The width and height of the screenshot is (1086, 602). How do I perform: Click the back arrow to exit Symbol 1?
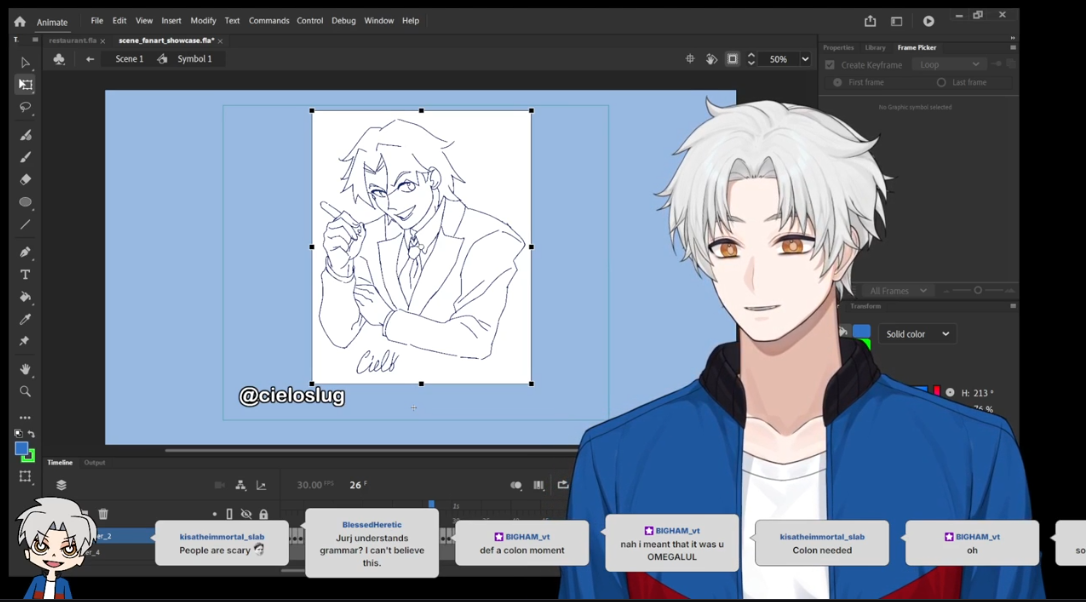pos(90,59)
